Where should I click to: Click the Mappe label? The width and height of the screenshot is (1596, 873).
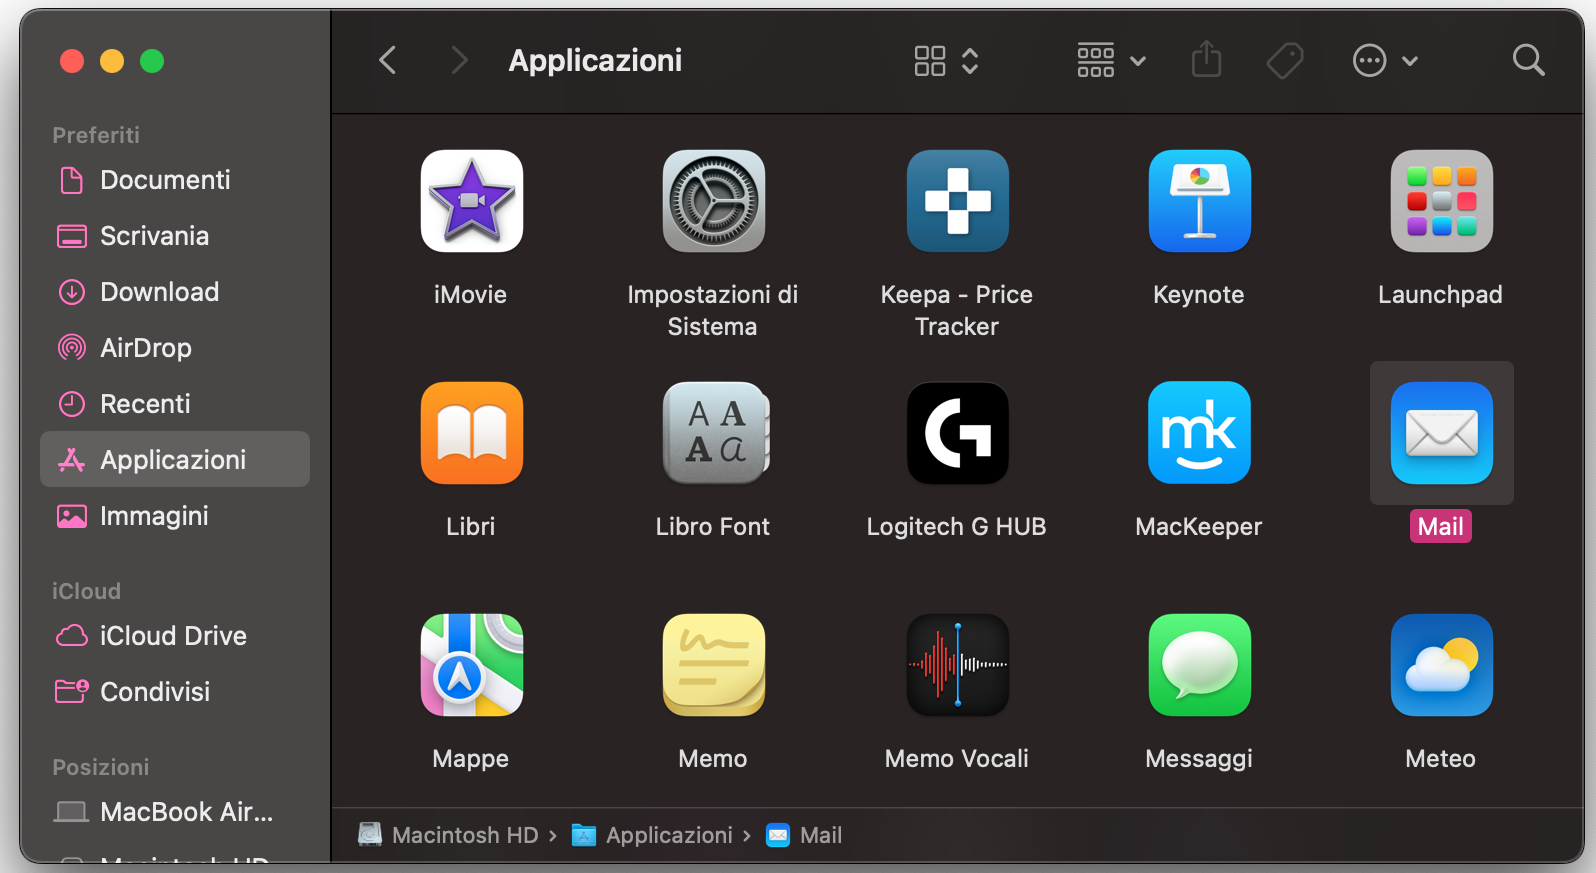(x=471, y=759)
